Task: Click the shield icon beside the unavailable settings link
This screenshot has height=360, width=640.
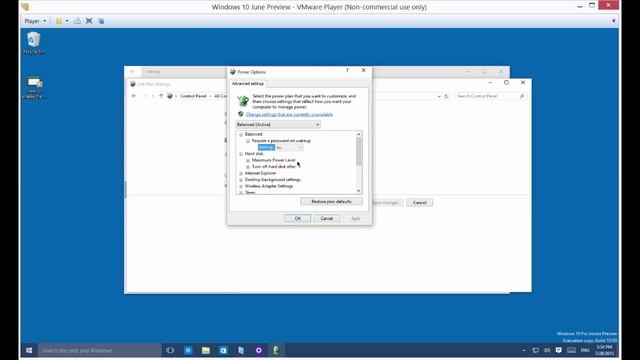Action: (x=241, y=114)
